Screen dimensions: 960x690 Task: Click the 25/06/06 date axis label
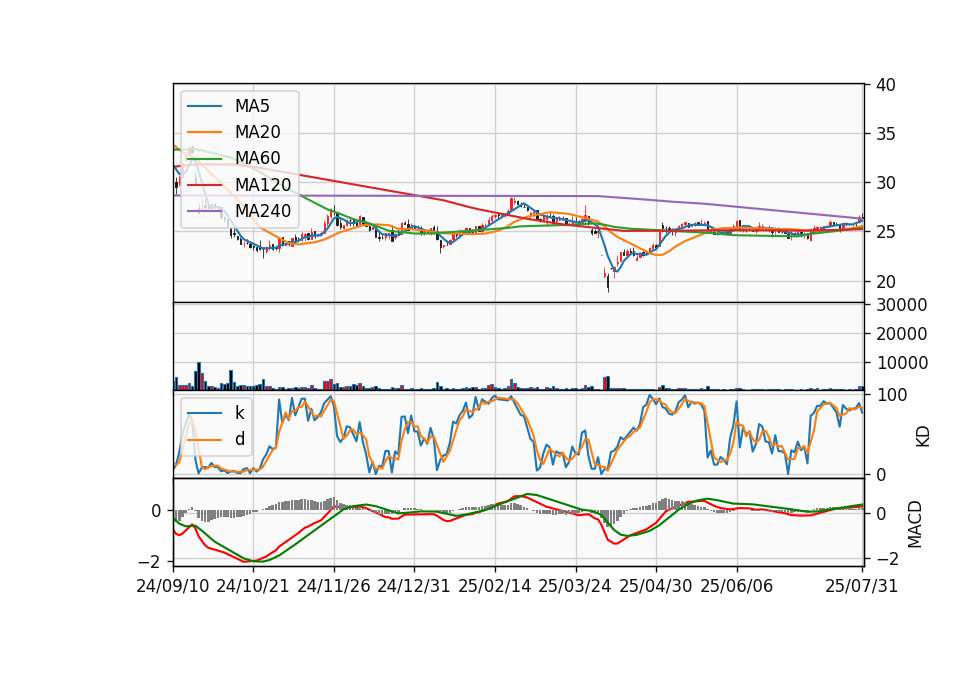click(737, 586)
